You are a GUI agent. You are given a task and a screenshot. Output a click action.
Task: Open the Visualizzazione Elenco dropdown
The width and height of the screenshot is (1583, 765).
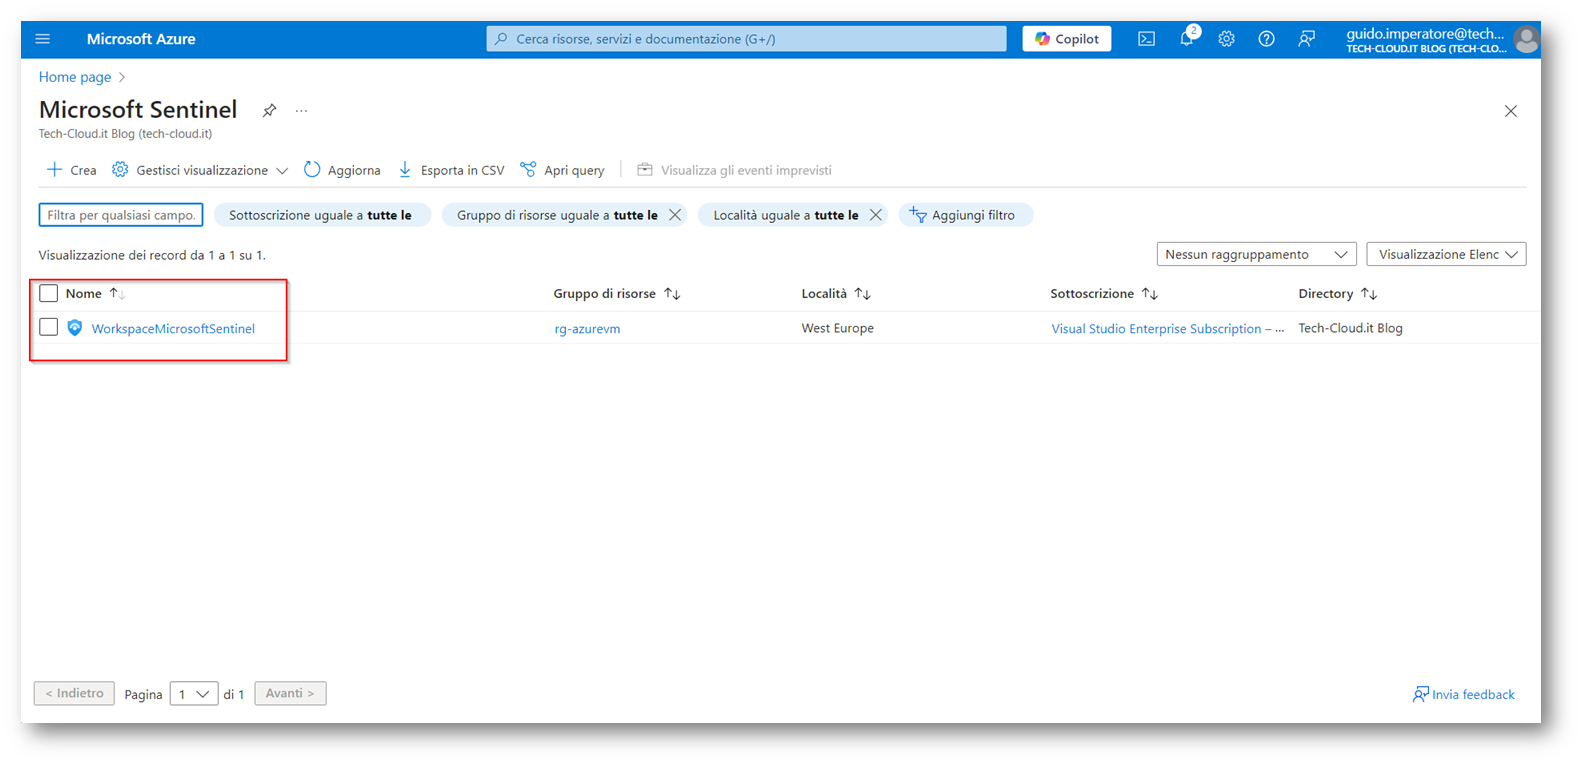(x=1446, y=254)
